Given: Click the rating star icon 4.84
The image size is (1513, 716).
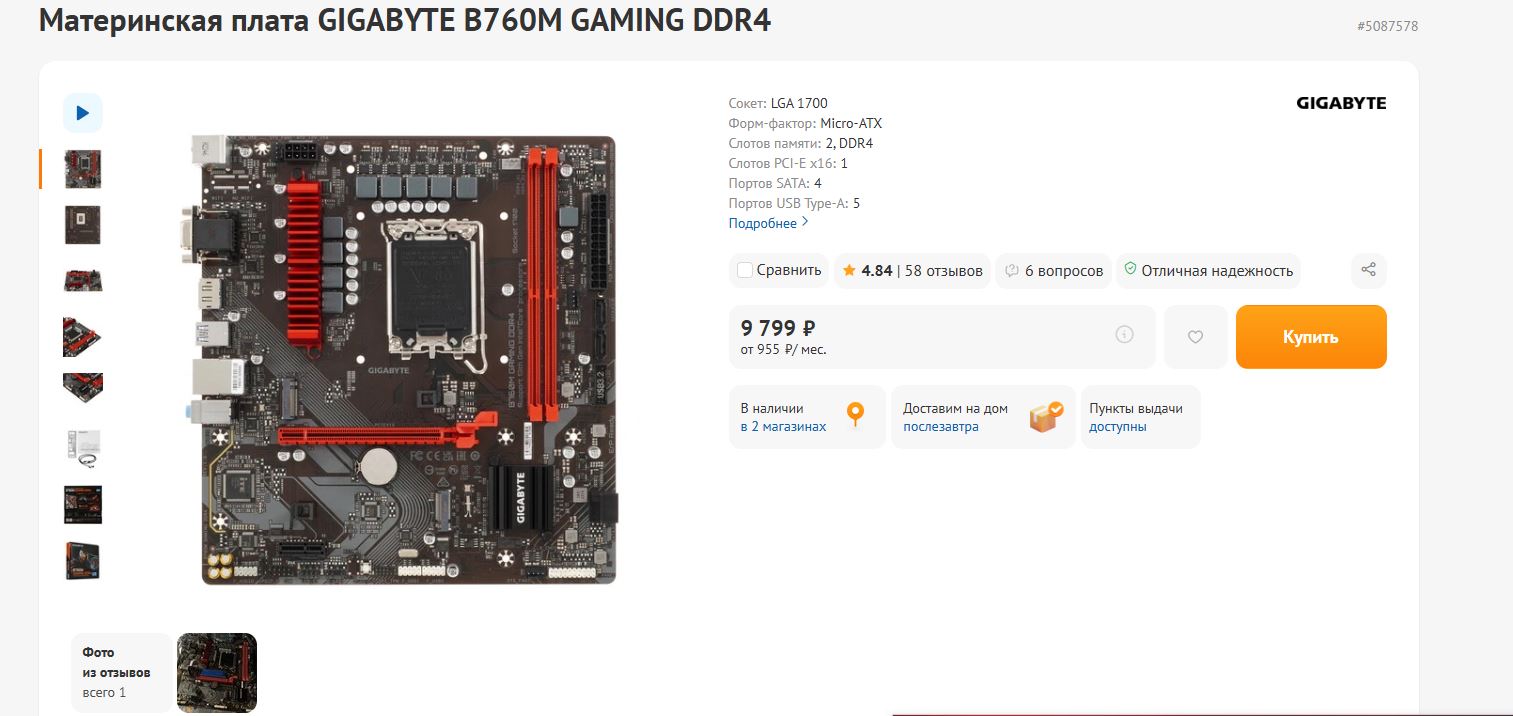Looking at the screenshot, I should coord(849,270).
